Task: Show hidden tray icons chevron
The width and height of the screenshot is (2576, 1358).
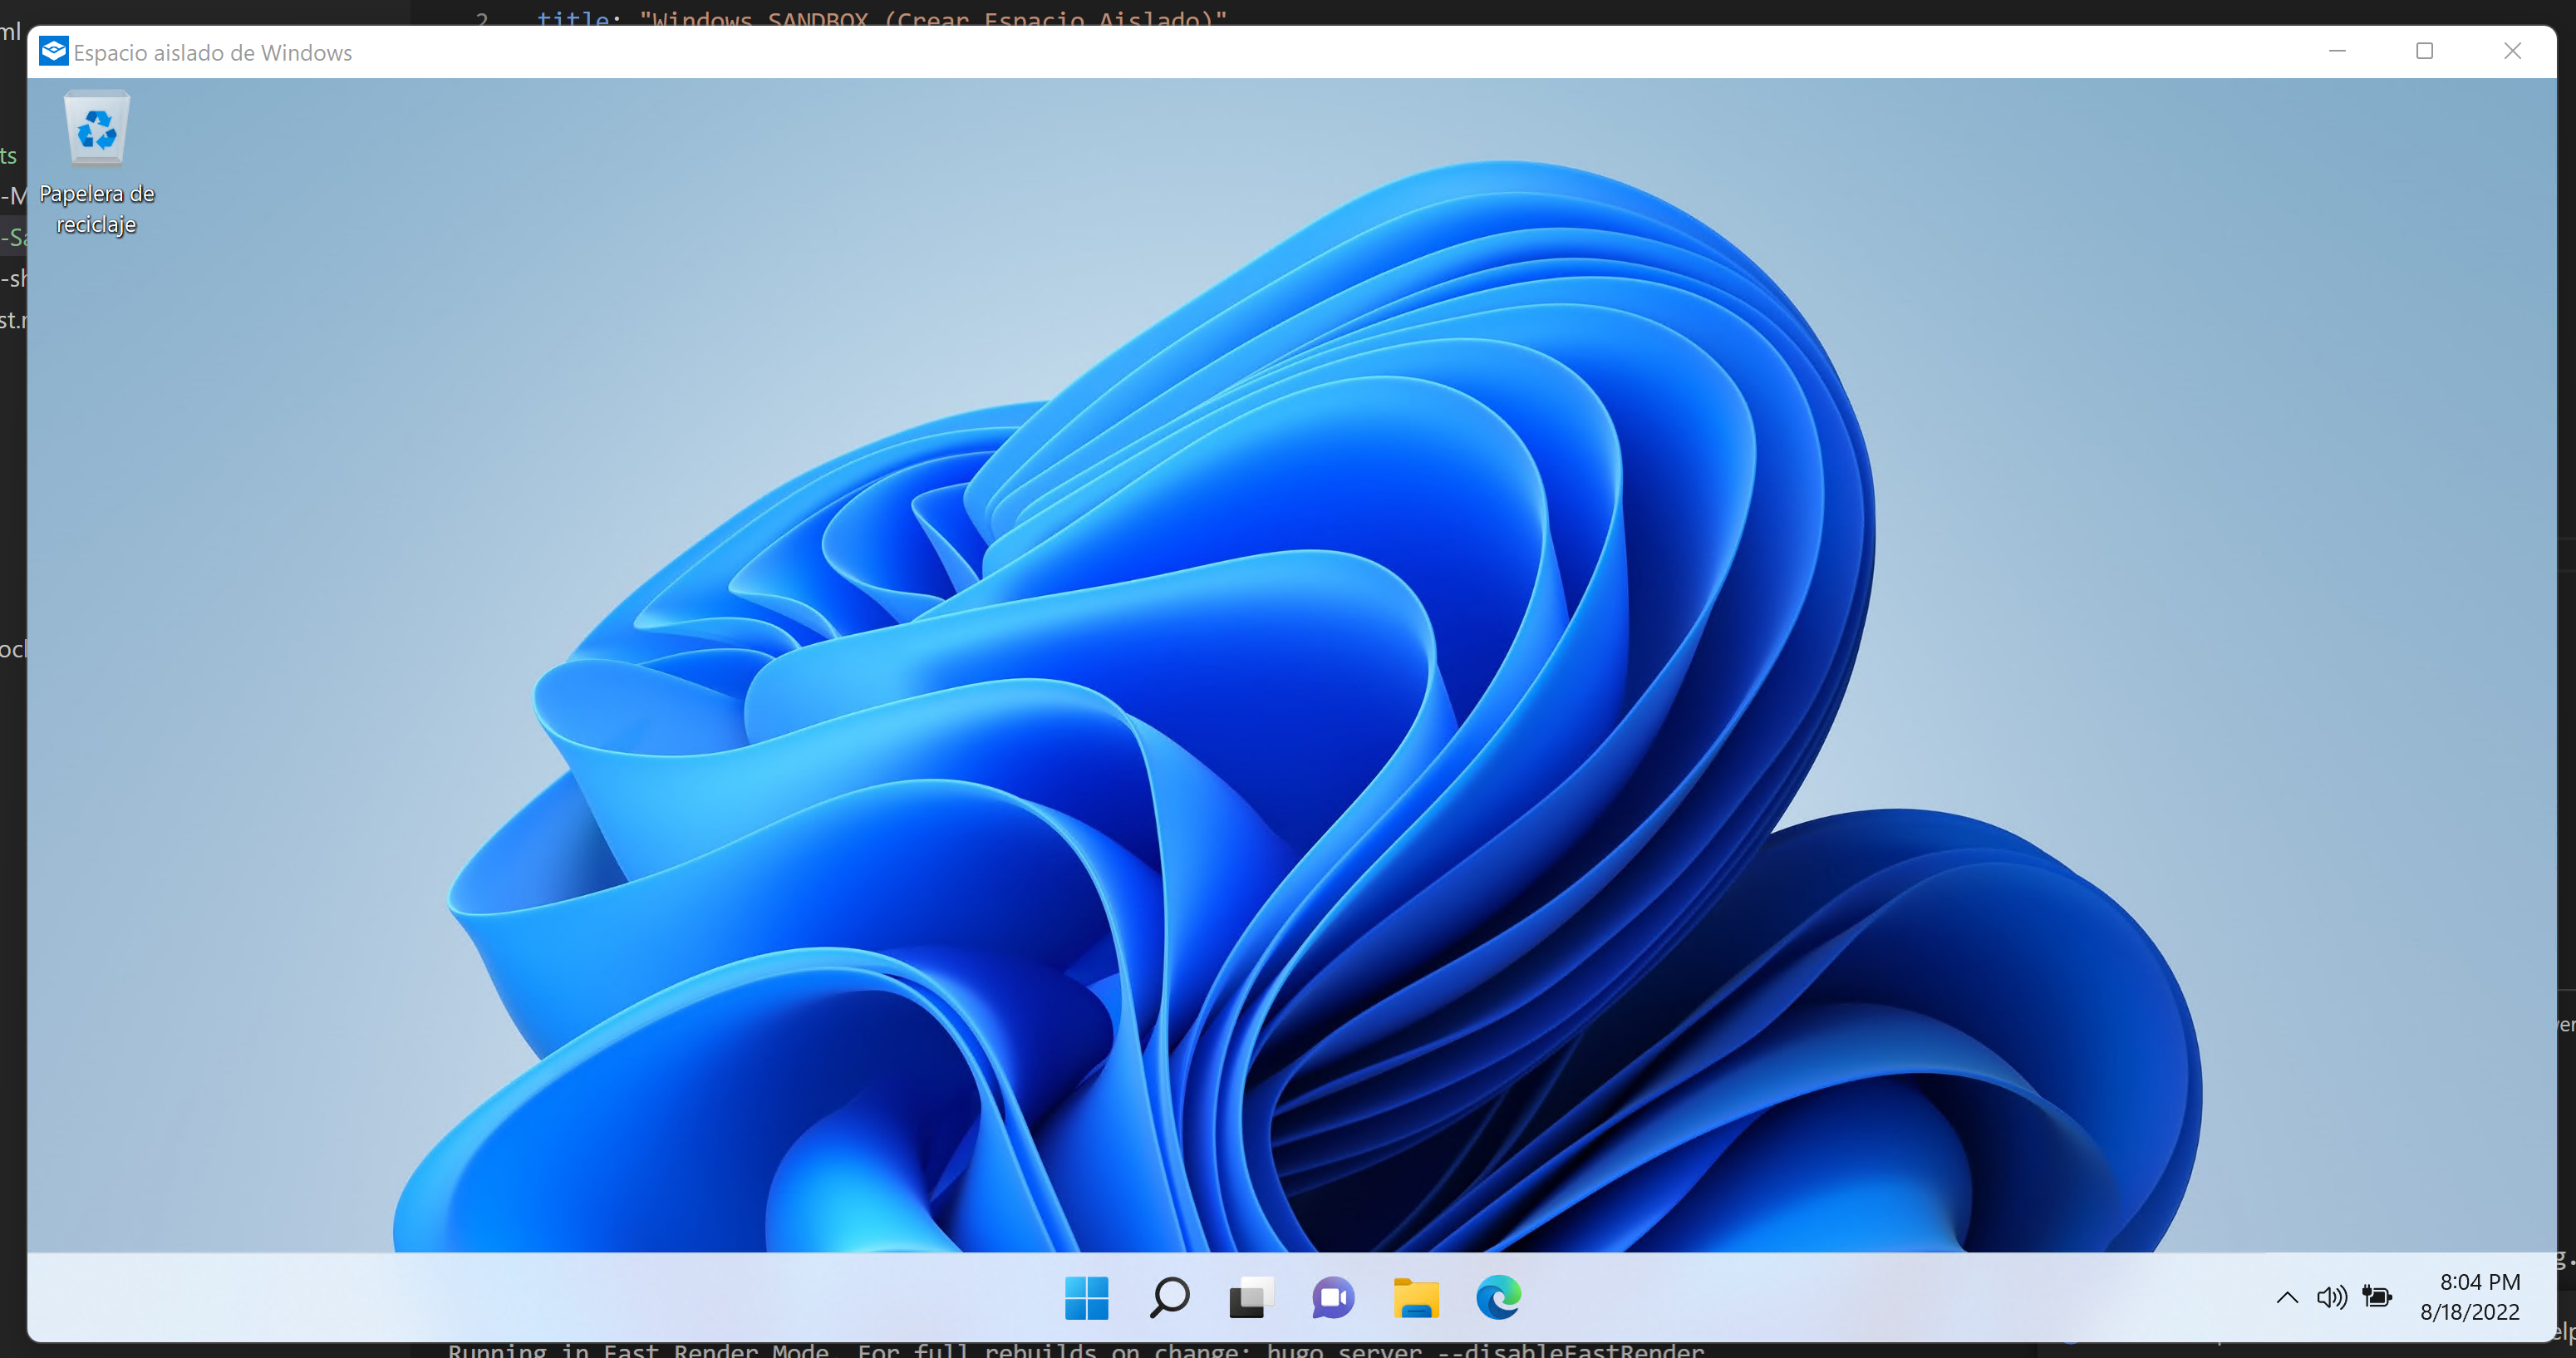Action: 2287,1297
